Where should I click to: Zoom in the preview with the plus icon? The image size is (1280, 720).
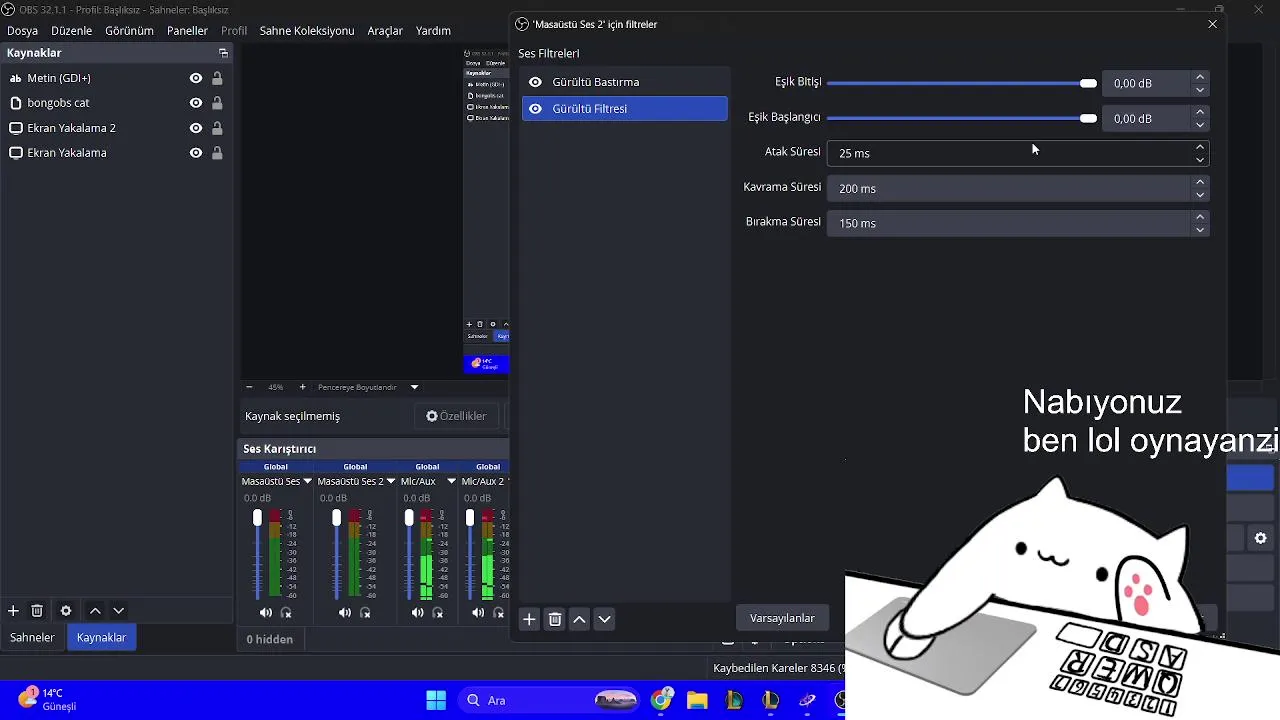(303, 387)
